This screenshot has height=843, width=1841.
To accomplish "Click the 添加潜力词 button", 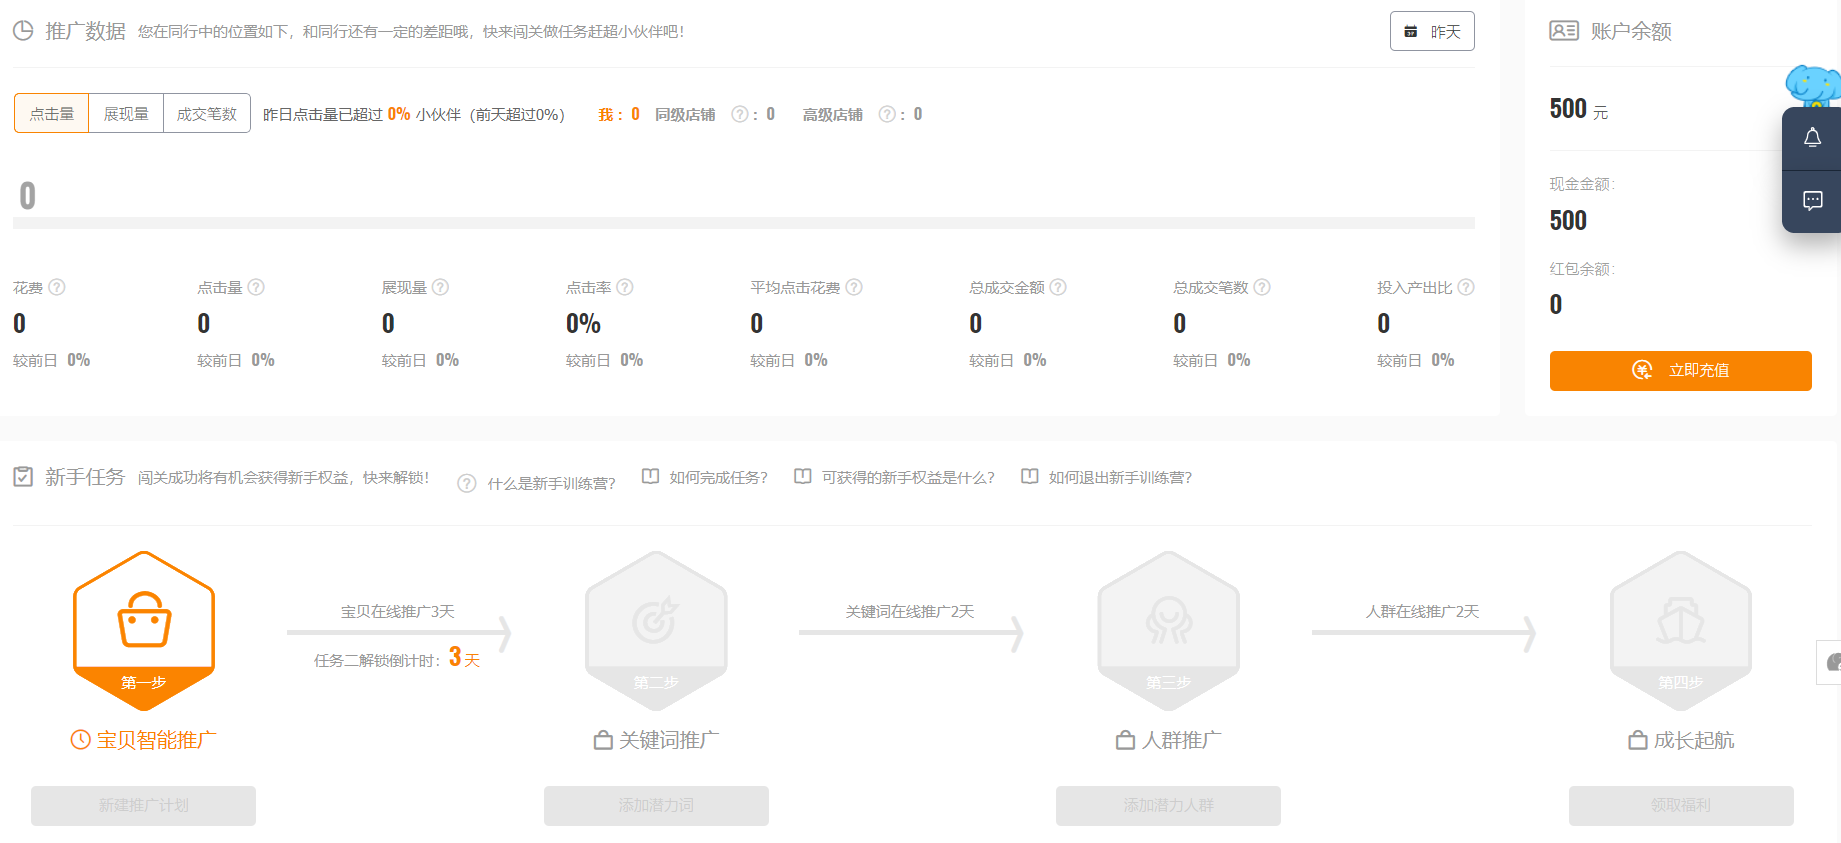I will [656, 806].
